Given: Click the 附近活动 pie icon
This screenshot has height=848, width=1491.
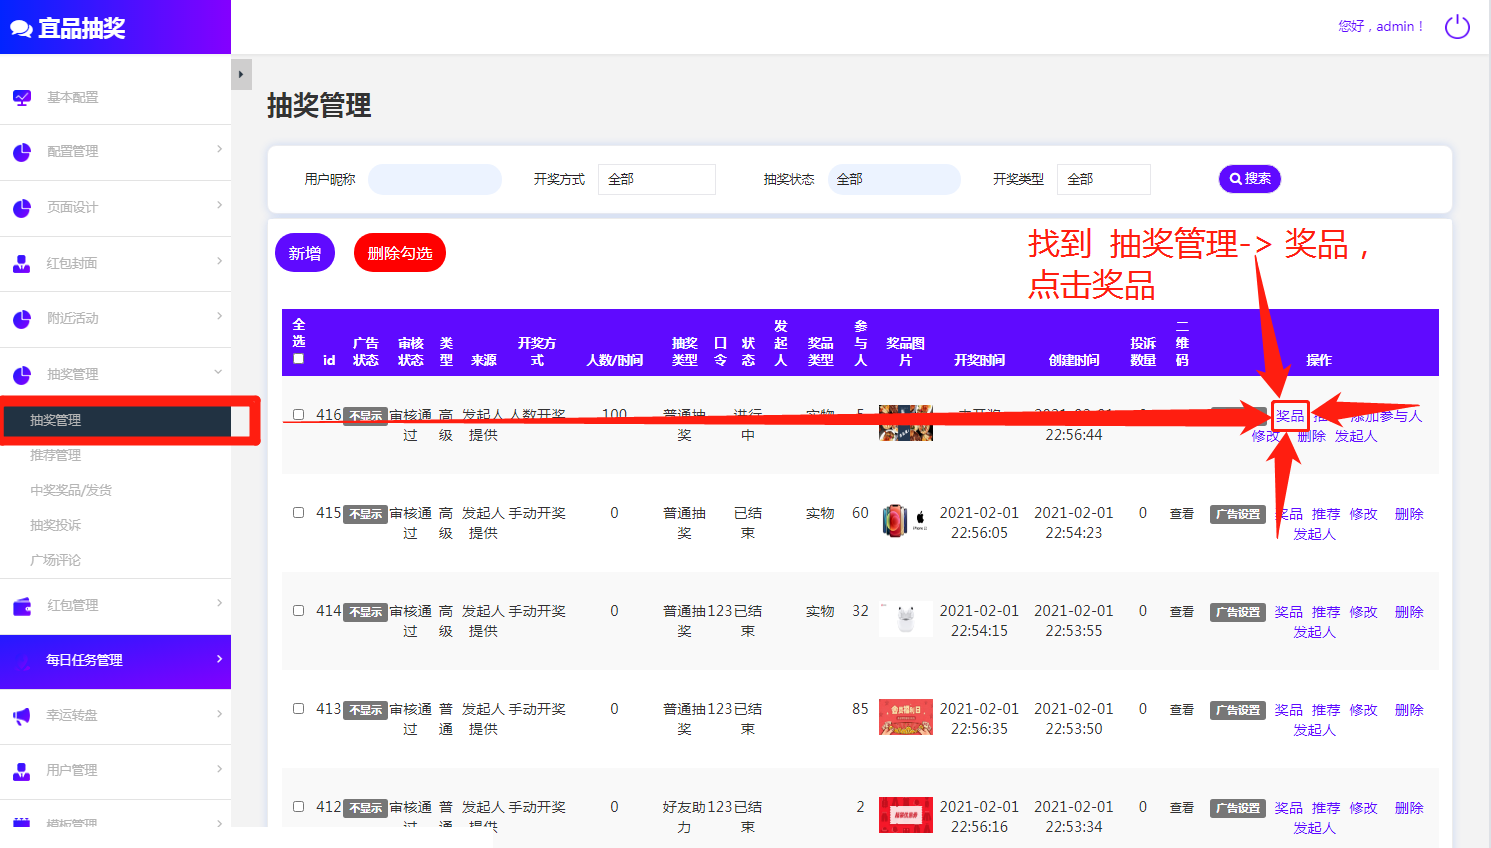Looking at the screenshot, I should [x=22, y=319].
